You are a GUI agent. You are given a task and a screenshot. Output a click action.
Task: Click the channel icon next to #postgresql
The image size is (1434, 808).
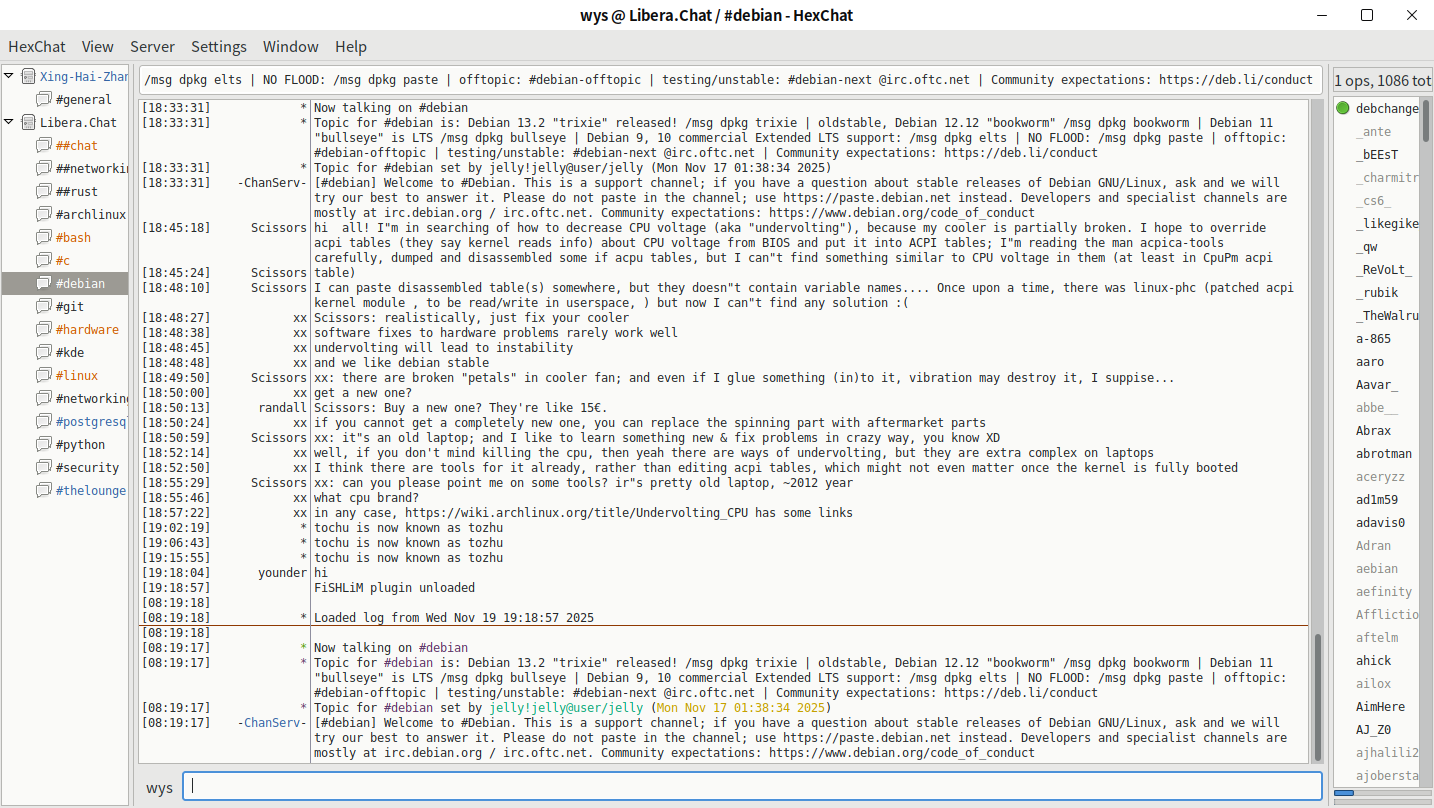(x=43, y=422)
